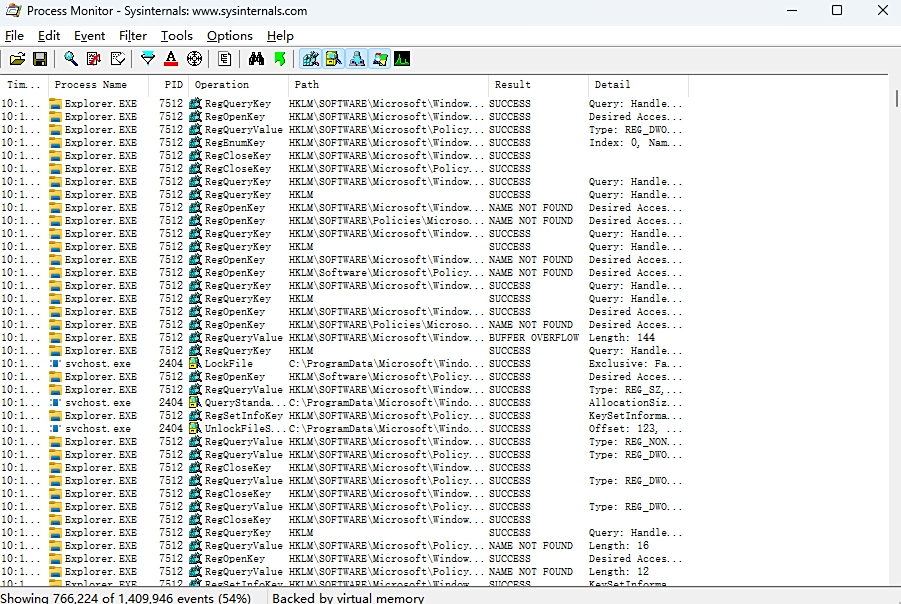Sort events by the Process Name column

(95, 85)
